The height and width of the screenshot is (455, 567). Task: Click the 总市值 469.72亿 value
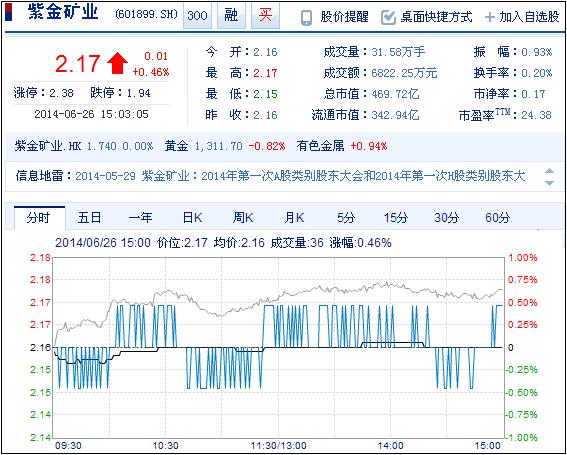(395, 94)
